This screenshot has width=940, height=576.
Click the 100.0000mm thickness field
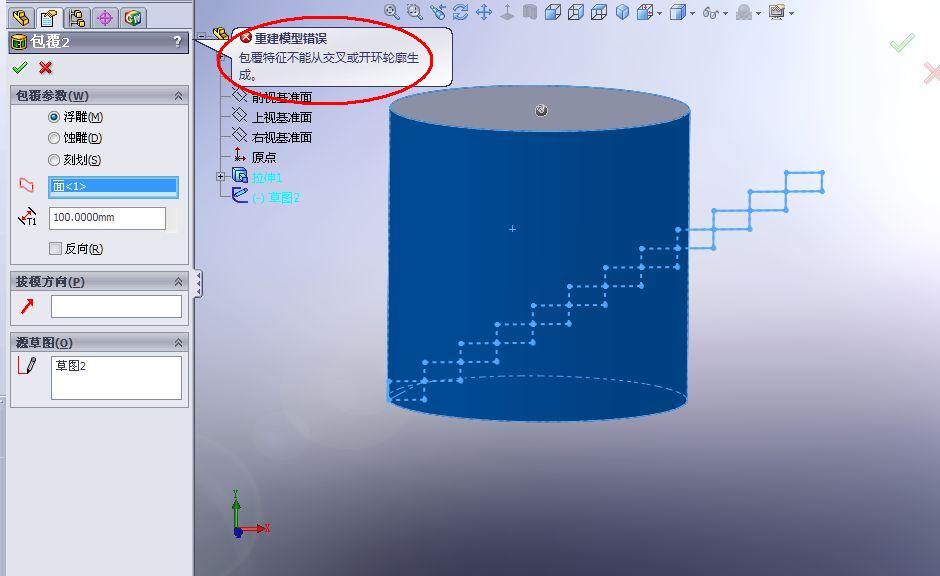click(107, 218)
